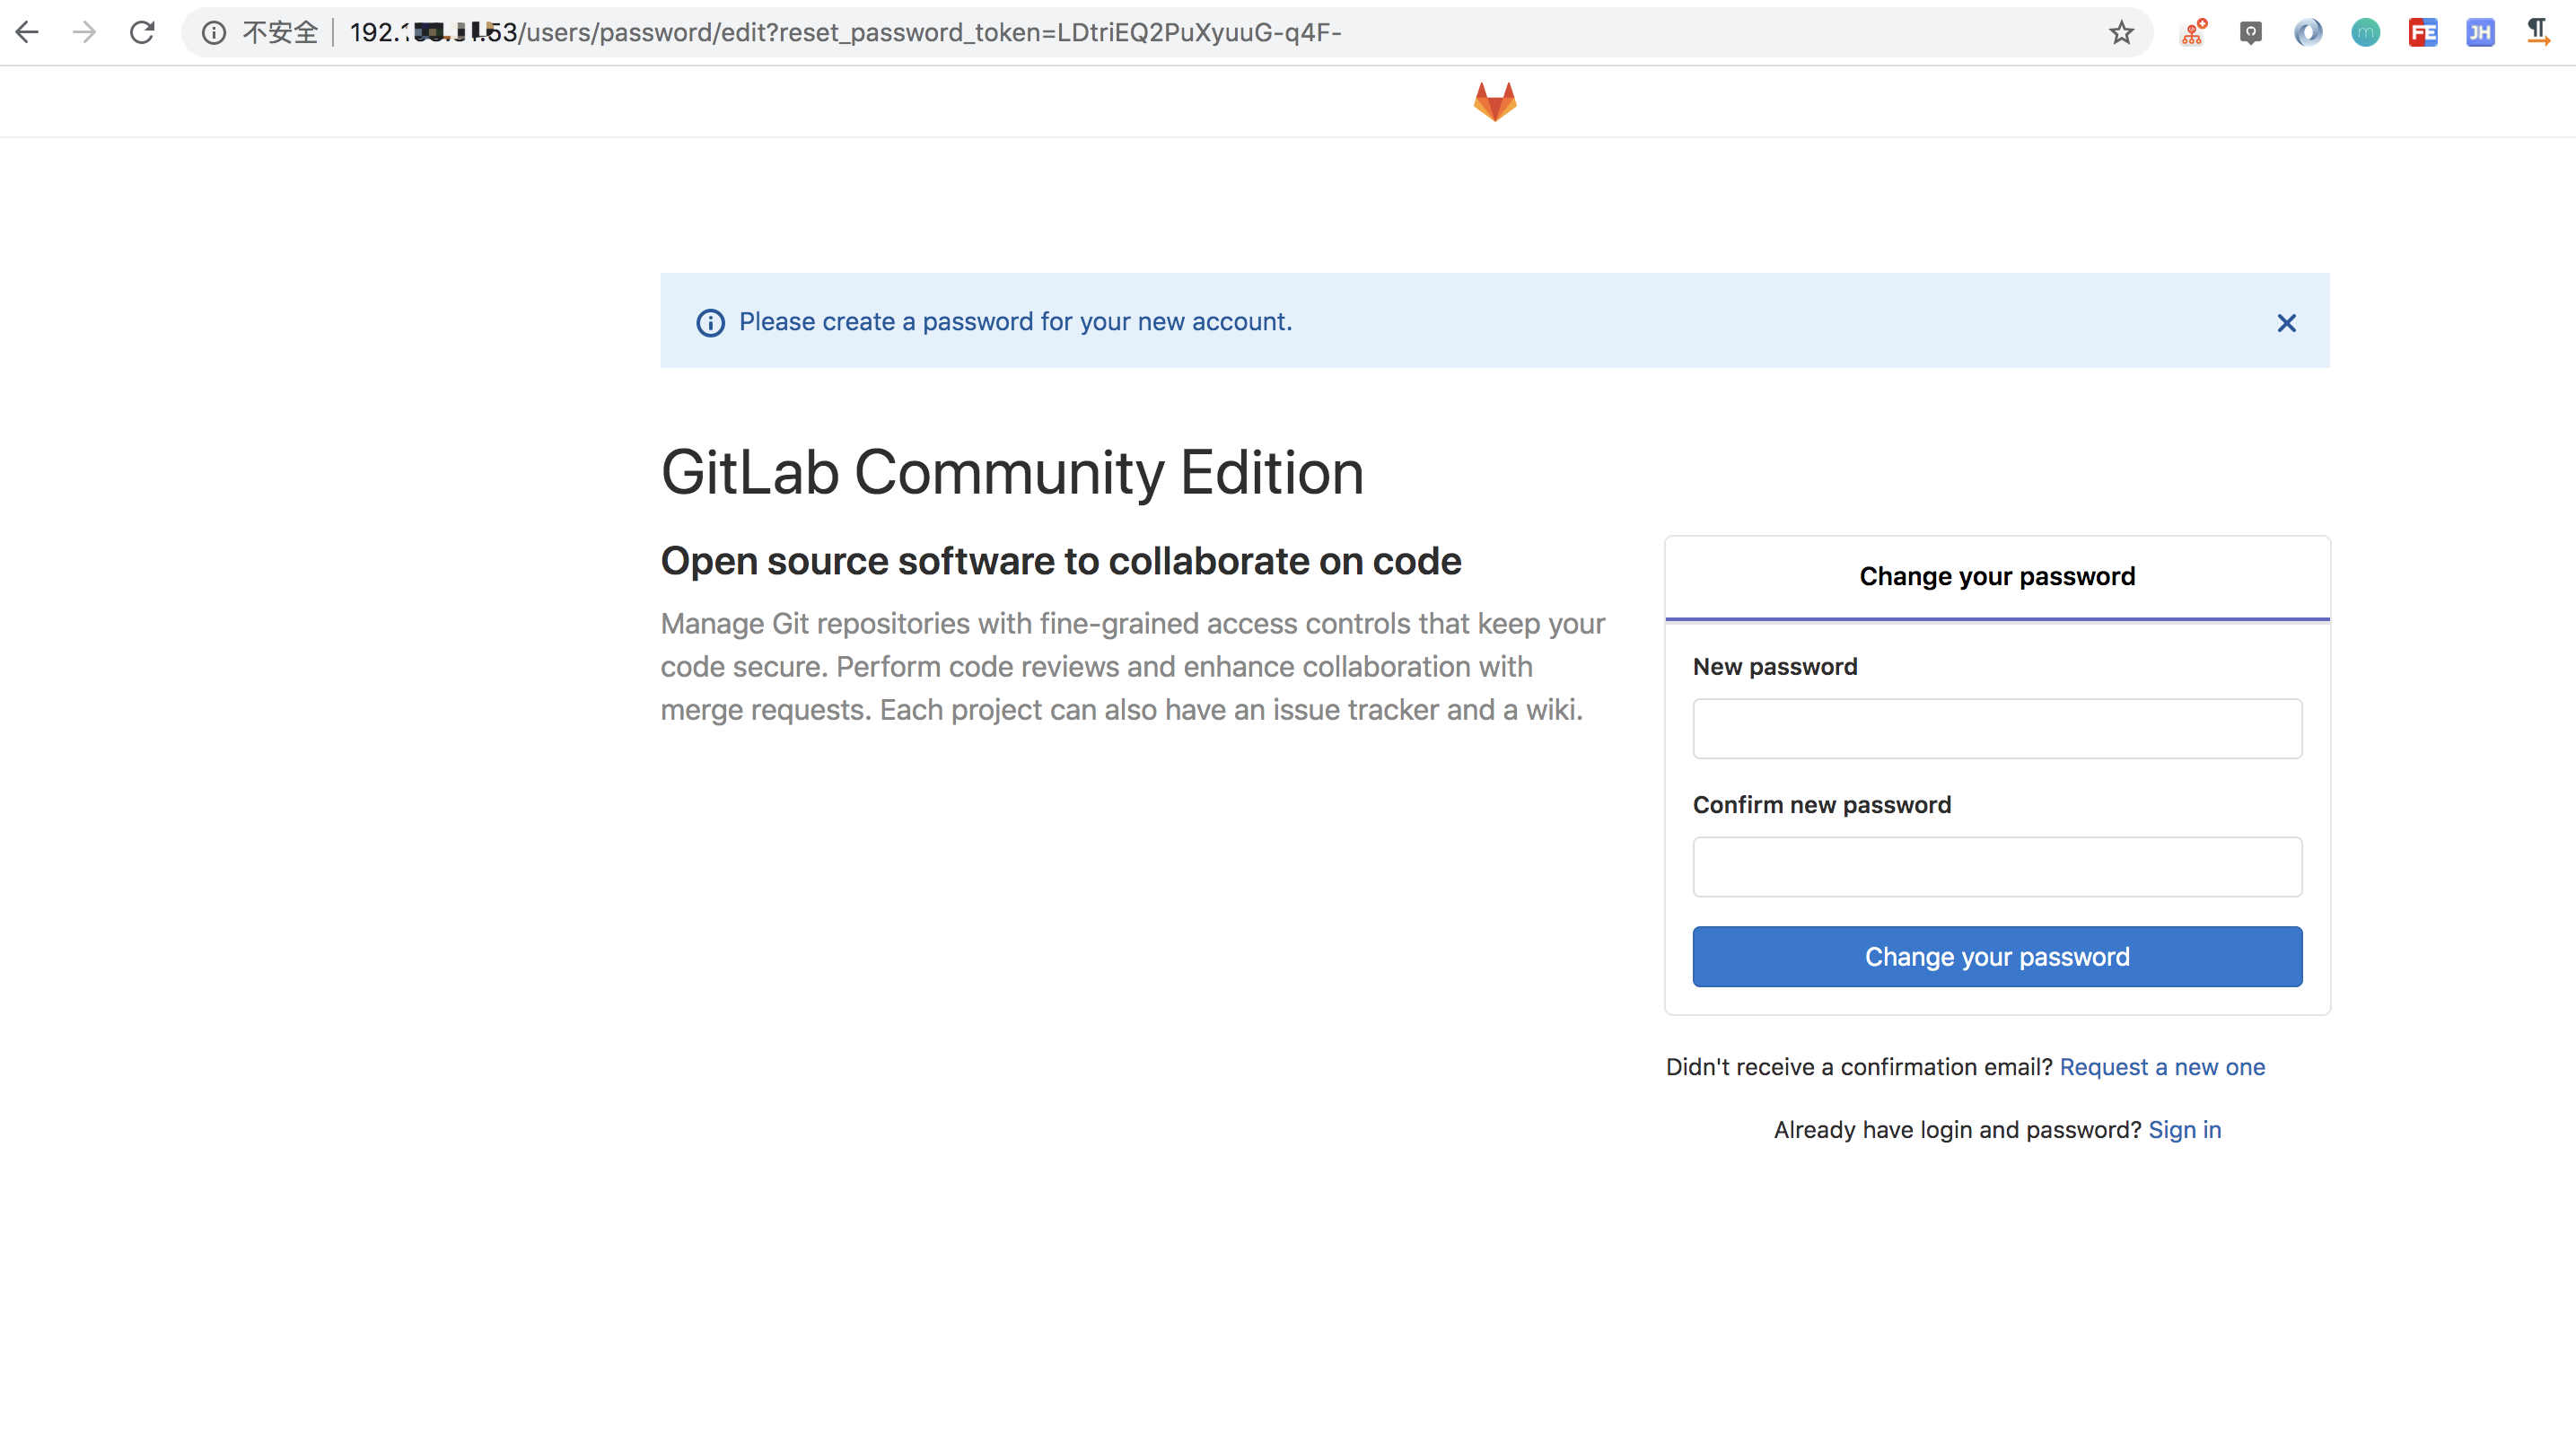Open the Request a new one link
The height and width of the screenshot is (1436, 2576).
coord(2163,1066)
